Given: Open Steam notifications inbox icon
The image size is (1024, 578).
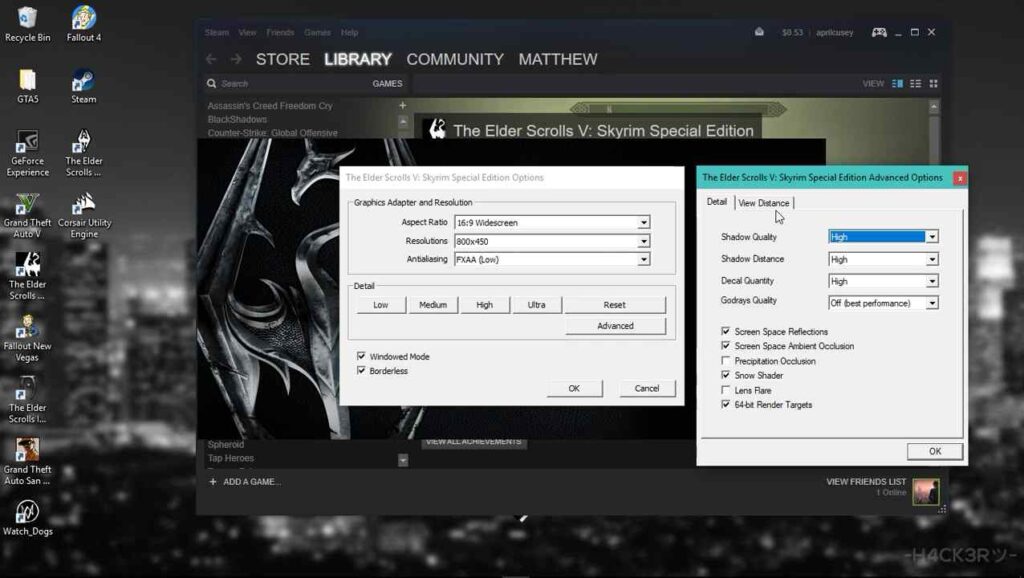Looking at the screenshot, I should pyautogui.click(x=759, y=32).
